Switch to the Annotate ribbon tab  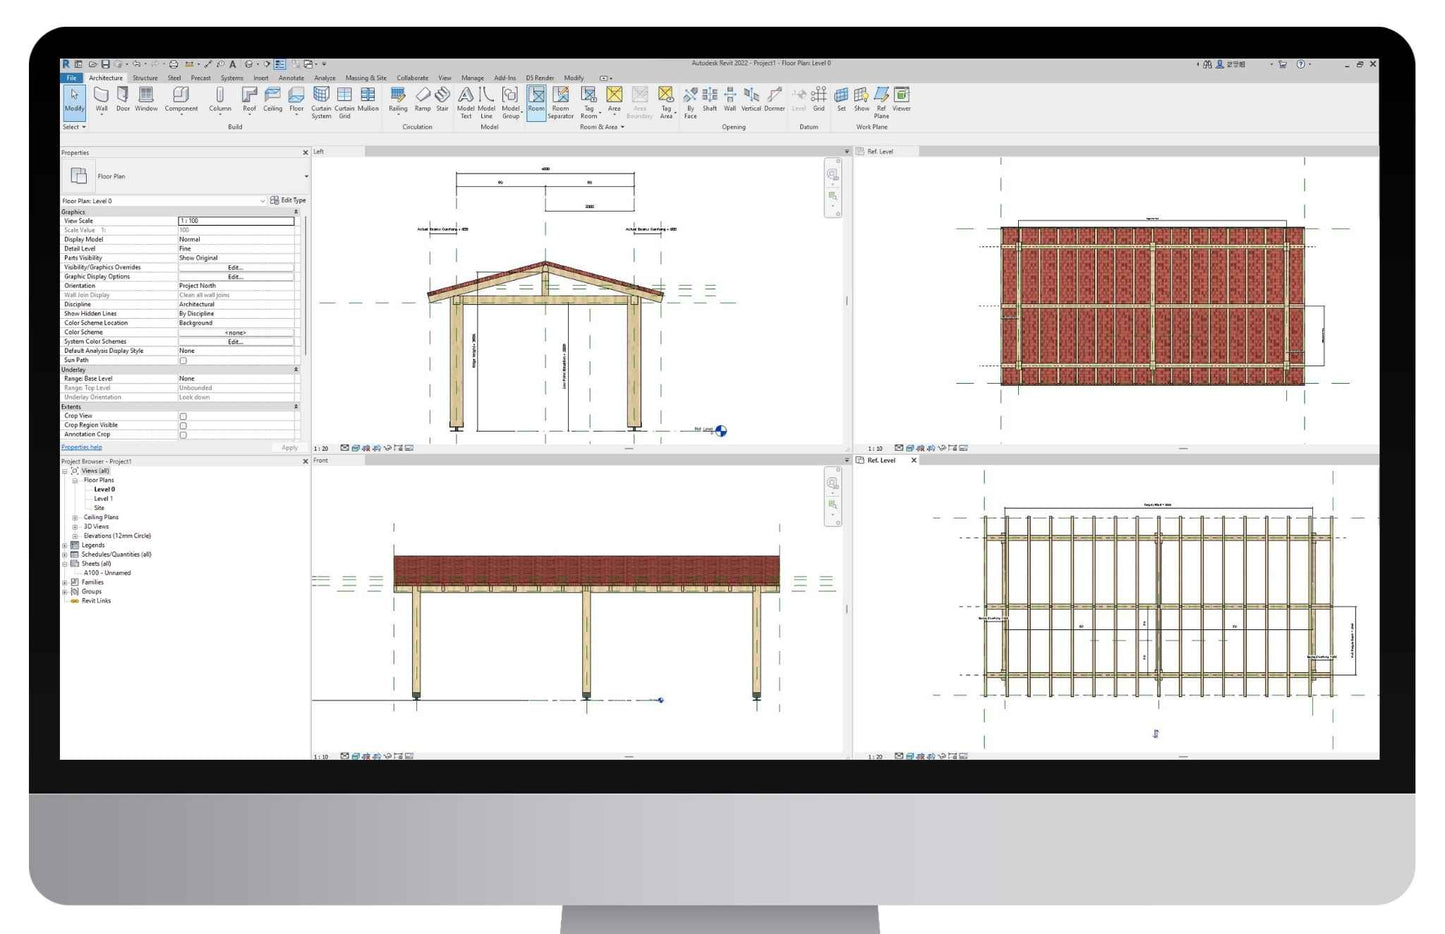pos(291,78)
